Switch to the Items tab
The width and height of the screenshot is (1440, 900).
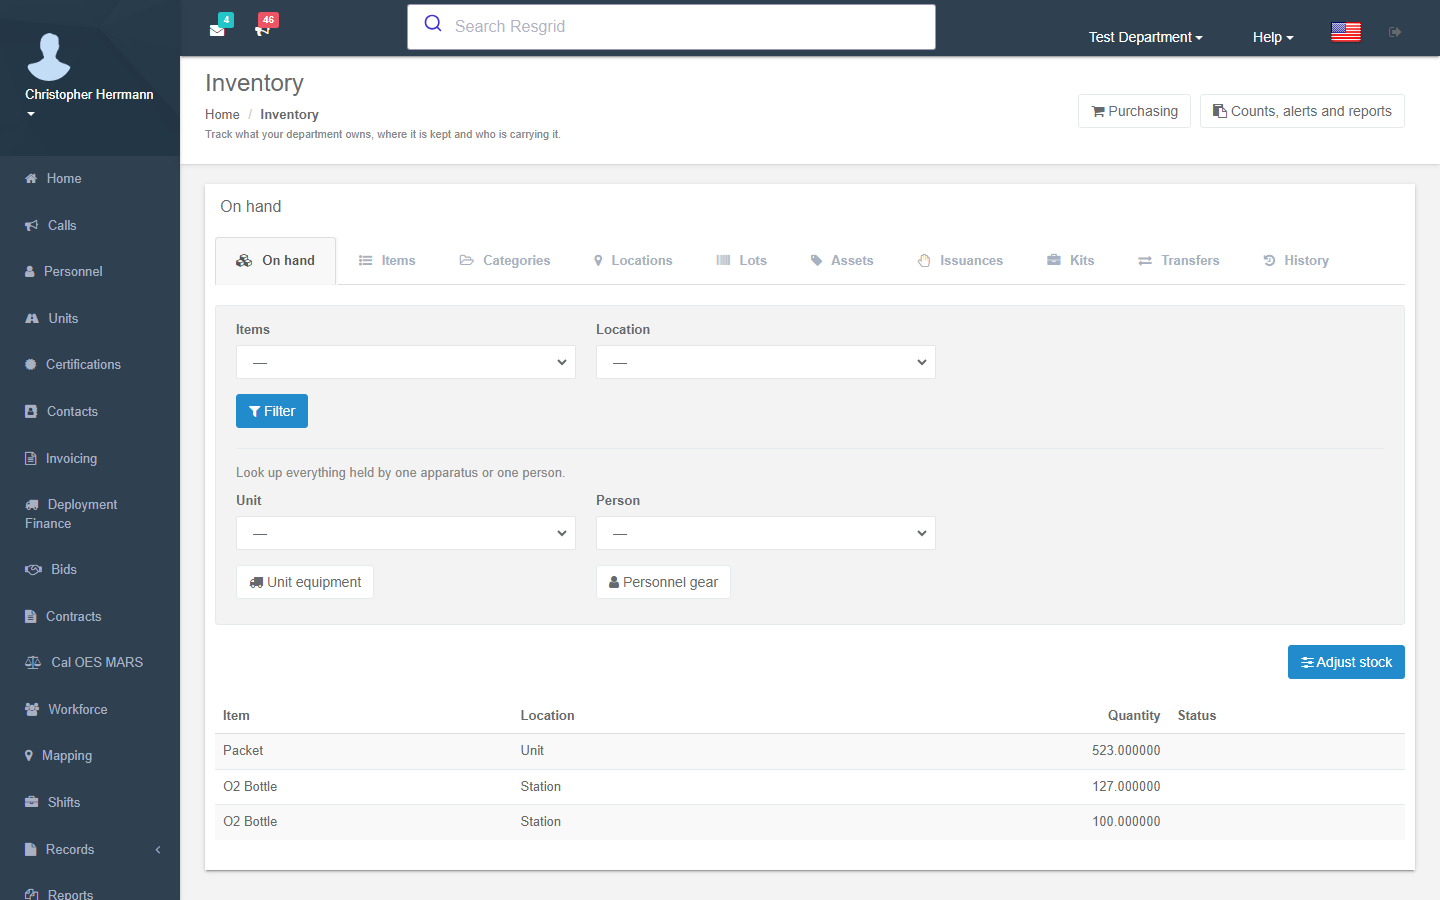tap(387, 260)
